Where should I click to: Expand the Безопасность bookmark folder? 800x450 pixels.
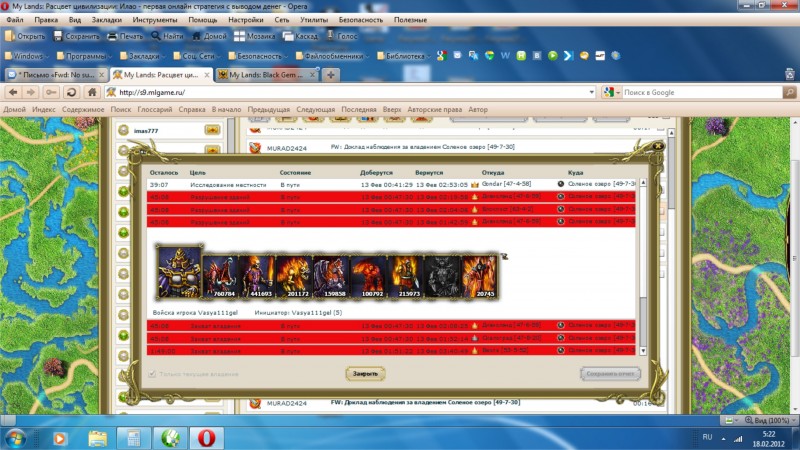coord(258,56)
